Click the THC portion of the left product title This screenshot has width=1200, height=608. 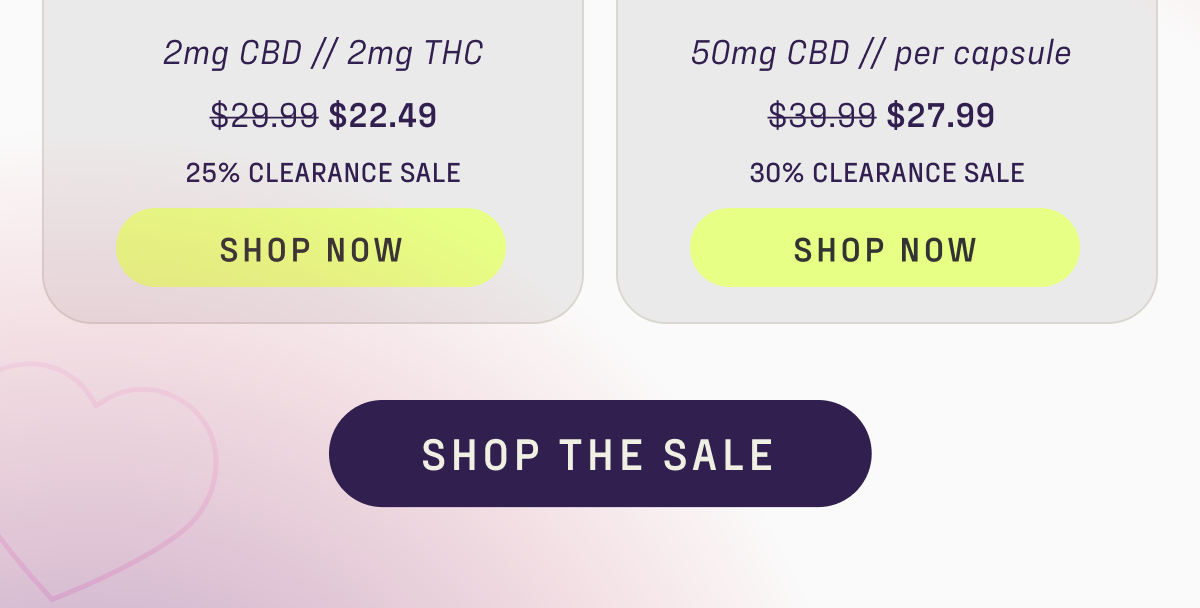point(456,52)
